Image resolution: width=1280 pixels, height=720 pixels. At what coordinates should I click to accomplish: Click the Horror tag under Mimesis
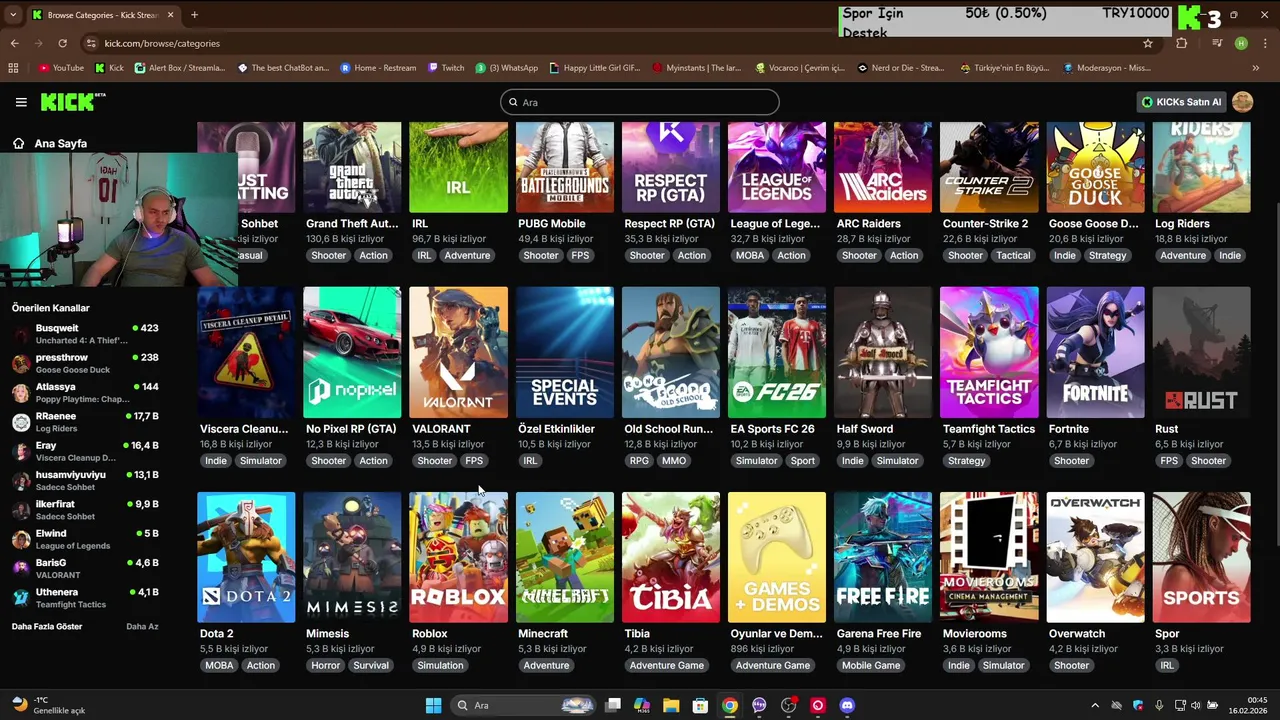[325, 665]
